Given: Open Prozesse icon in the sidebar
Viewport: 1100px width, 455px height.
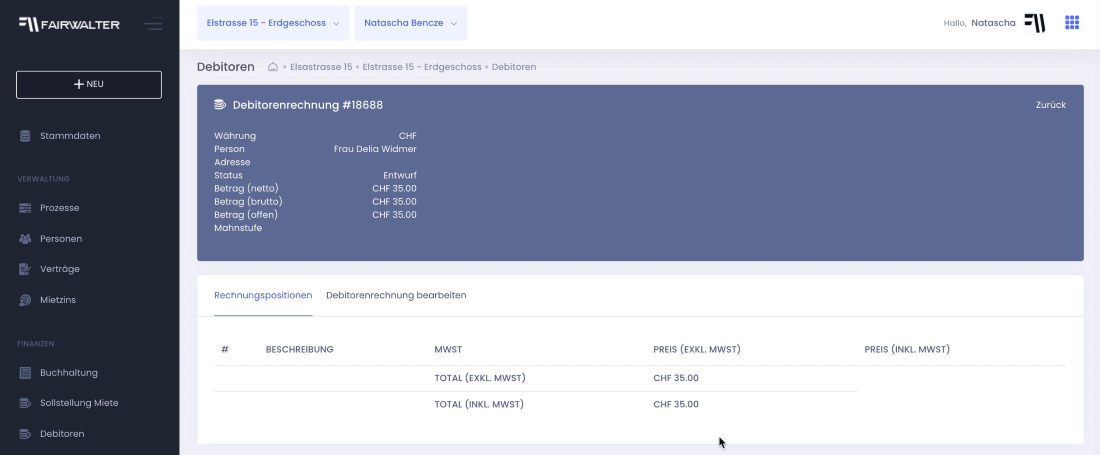Looking at the screenshot, I should [x=25, y=208].
